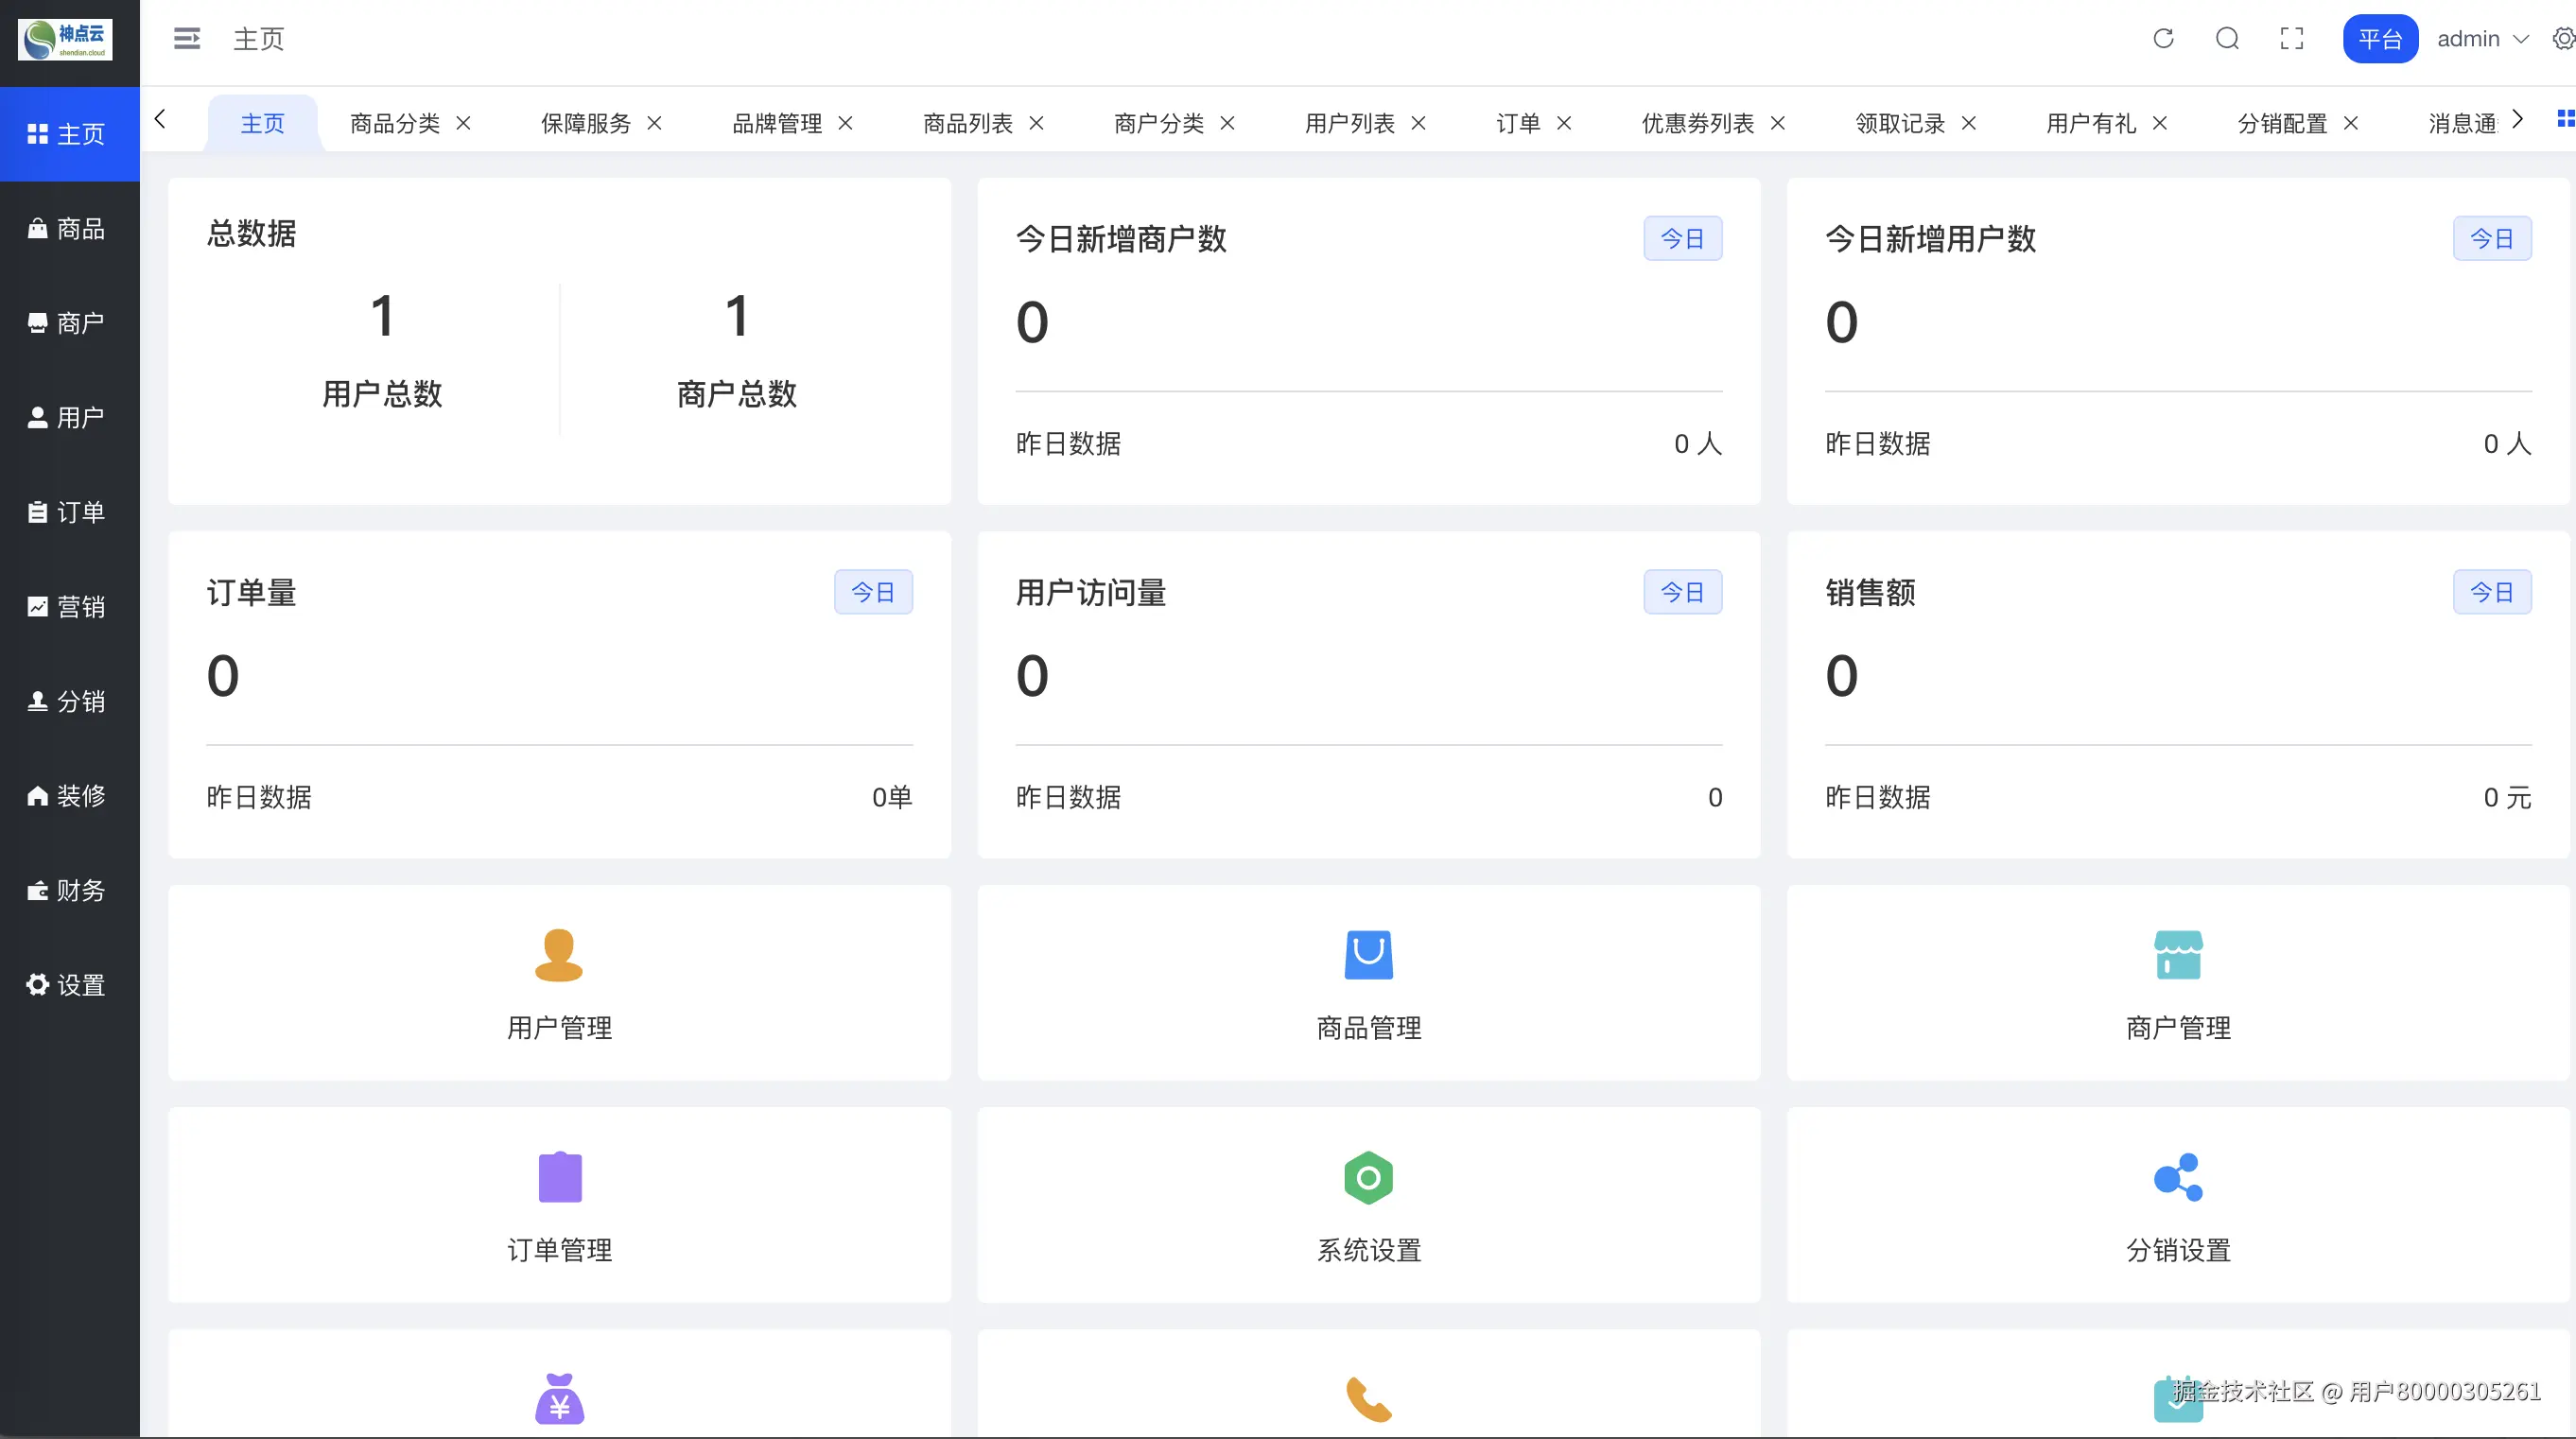Open 系统设置 hexagon icon
The width and height of the screenshot is (2576, 1439).
[1368, 1177]
